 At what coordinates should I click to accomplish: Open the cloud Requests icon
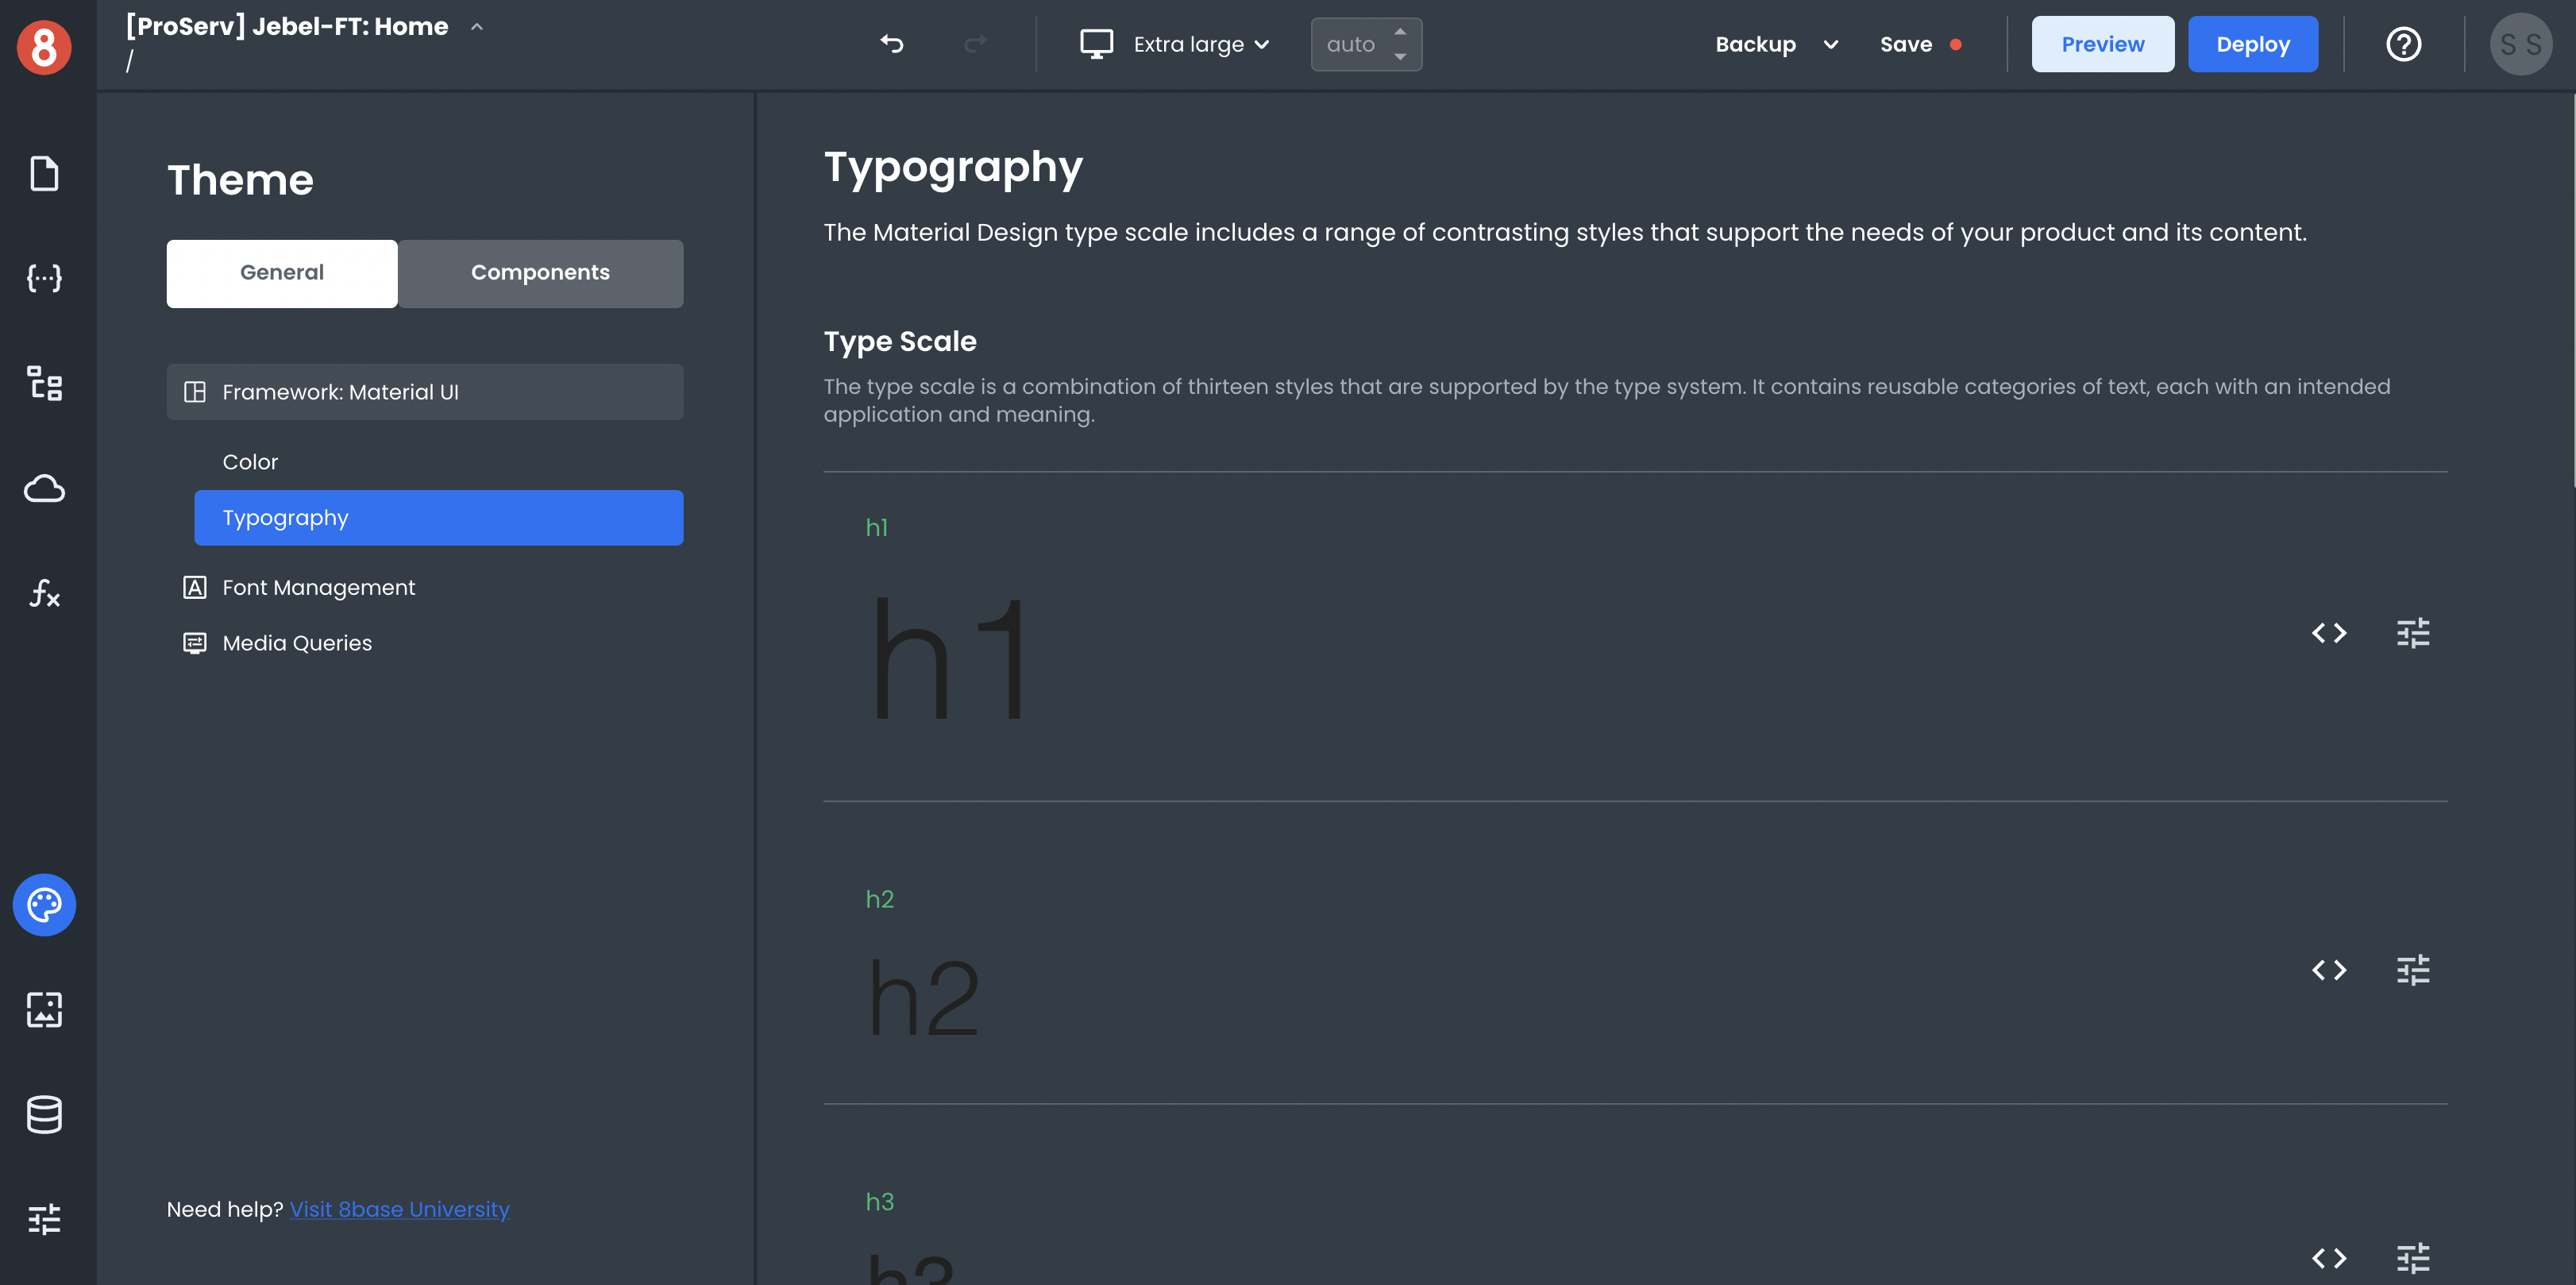click(44, 488)
